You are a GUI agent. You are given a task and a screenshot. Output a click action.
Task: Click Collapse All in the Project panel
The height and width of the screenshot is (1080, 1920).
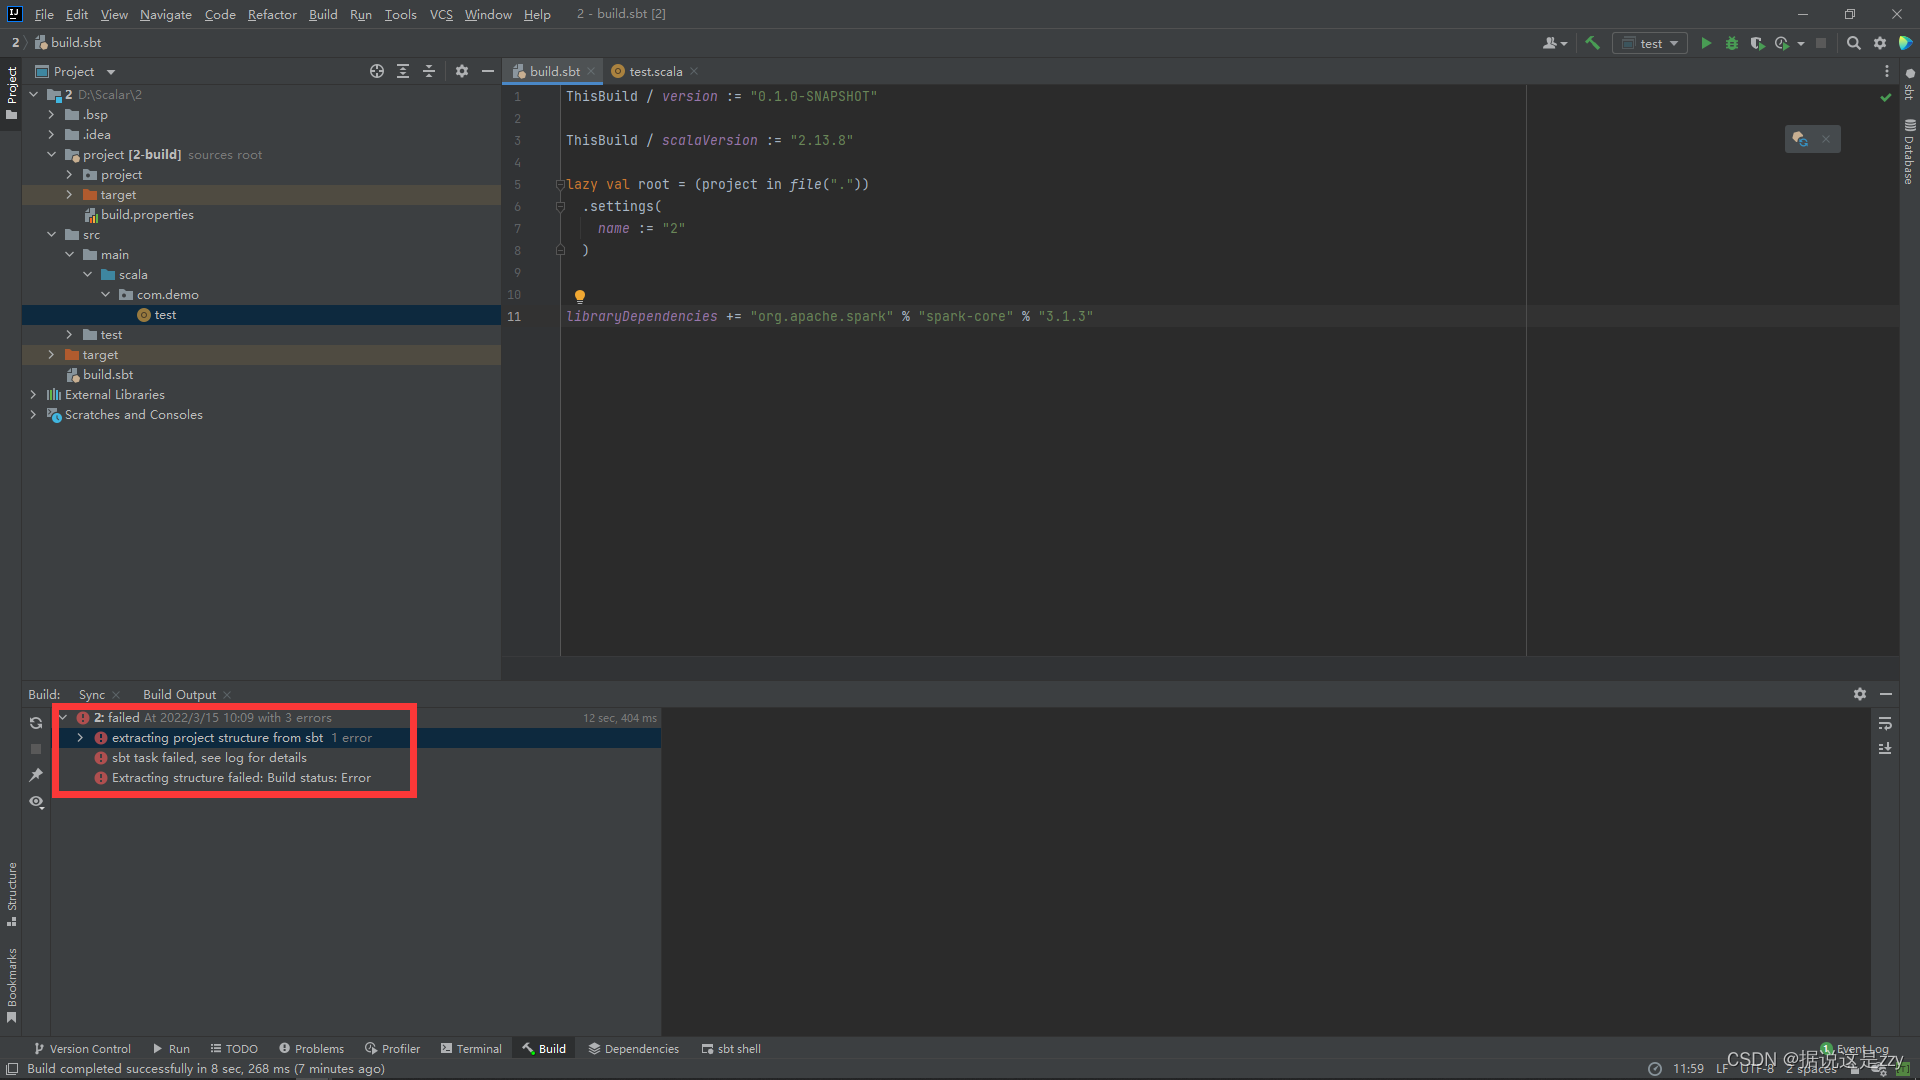429,71
